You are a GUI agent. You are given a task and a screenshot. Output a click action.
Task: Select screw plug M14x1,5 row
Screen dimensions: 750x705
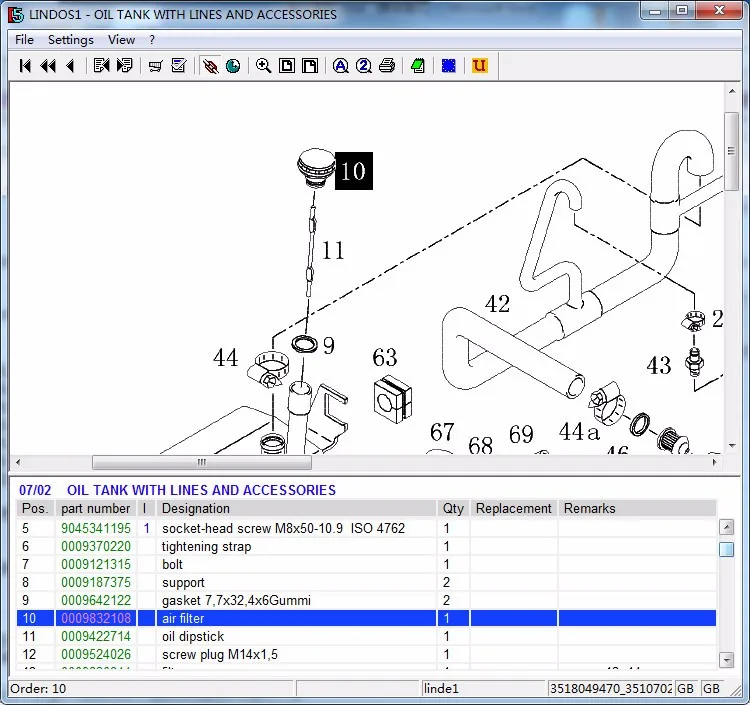pyautogui.click(x=366, y=654)
